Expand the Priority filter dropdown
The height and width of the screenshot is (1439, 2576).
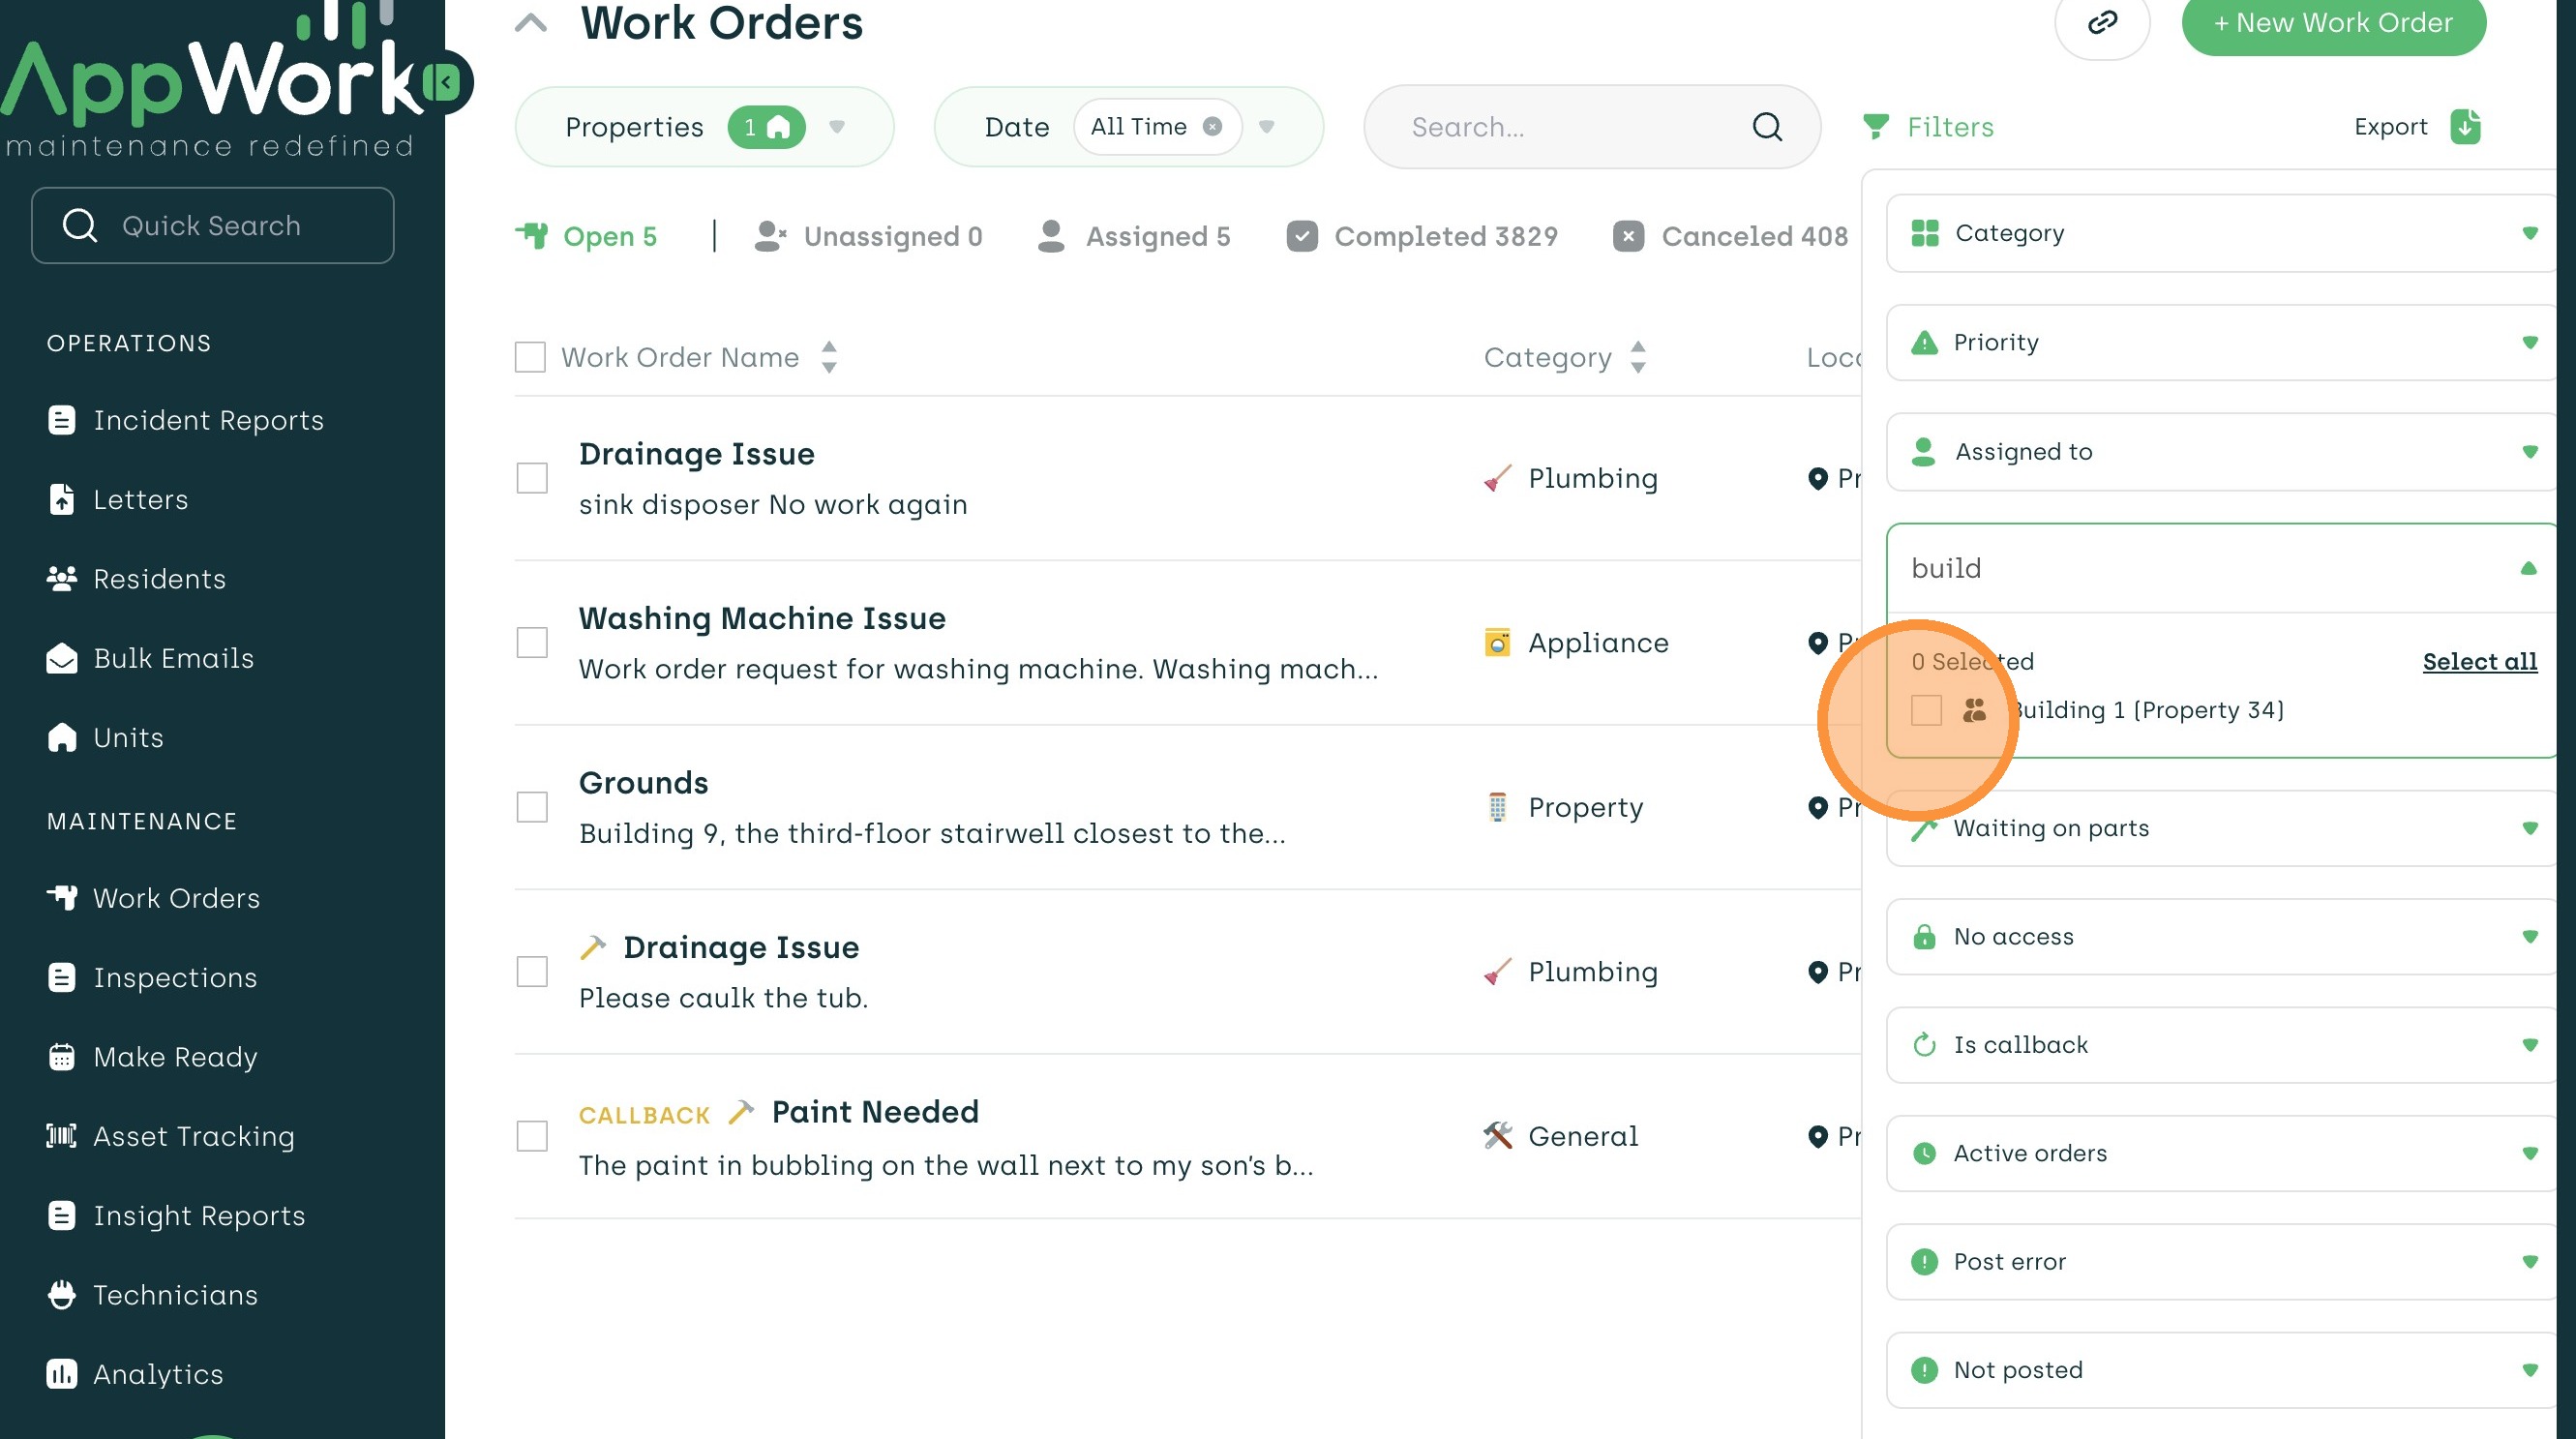[2529, 343]
